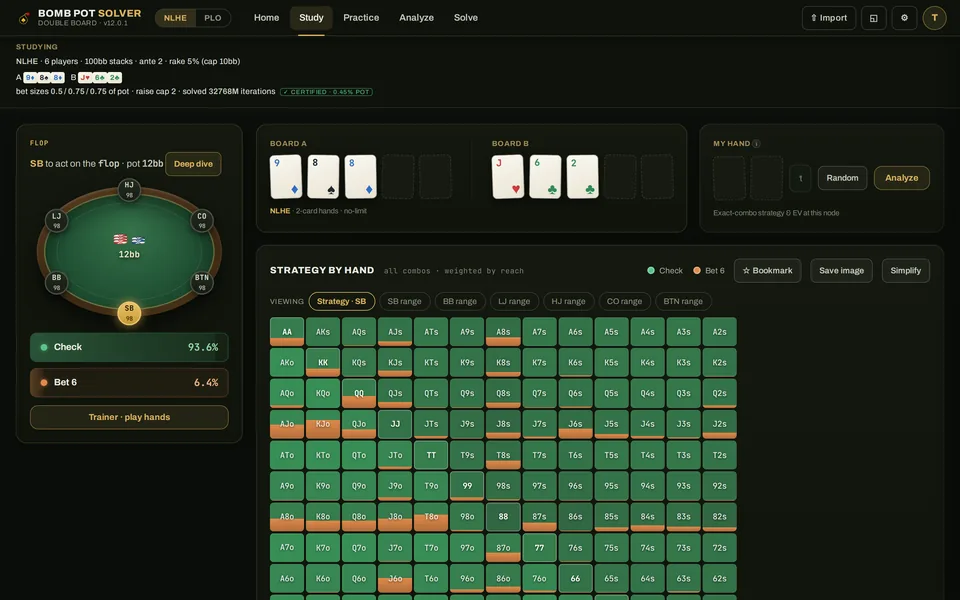This screenshot has width=960, height=600.
Task: Select the Bet 6 6.4% action bar
Action: [129, 383]
